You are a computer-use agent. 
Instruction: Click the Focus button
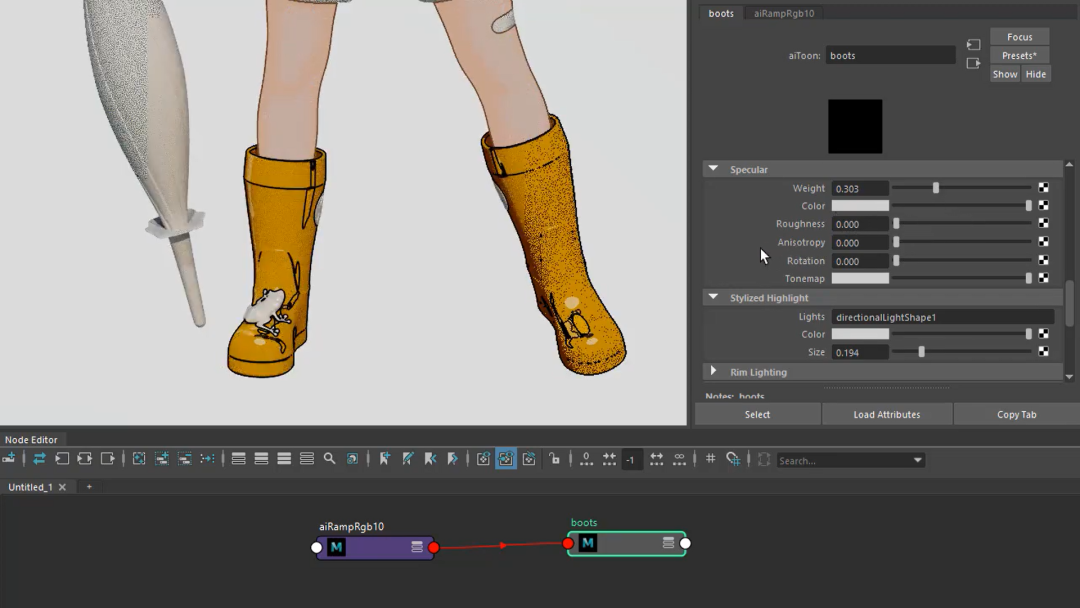[x=1019, y=37]
